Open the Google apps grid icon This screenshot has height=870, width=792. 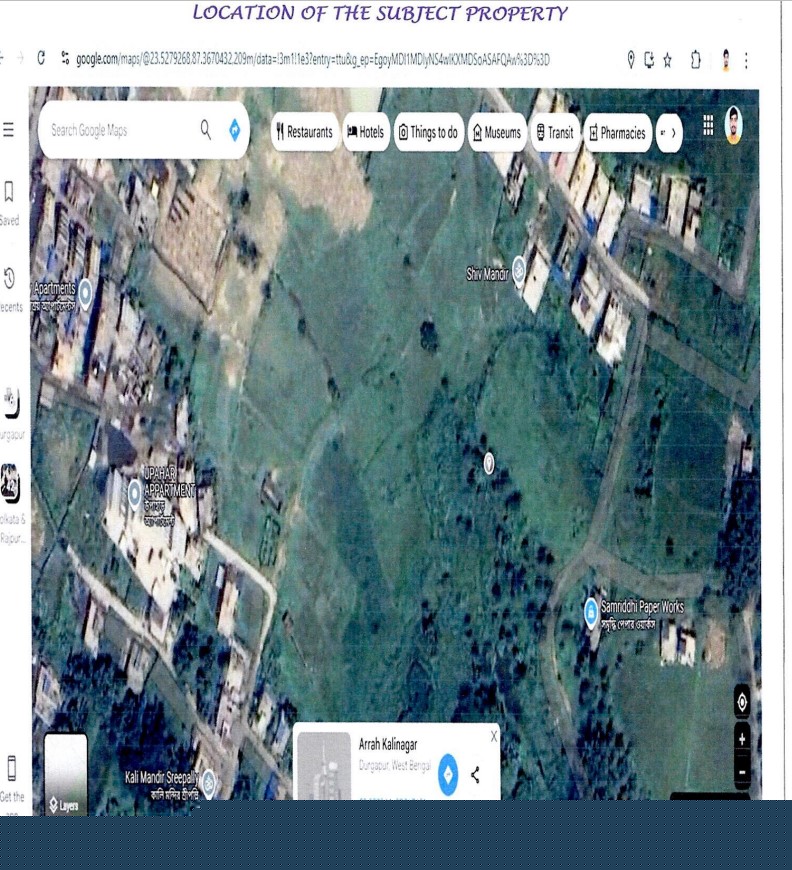tap(708, 125)
